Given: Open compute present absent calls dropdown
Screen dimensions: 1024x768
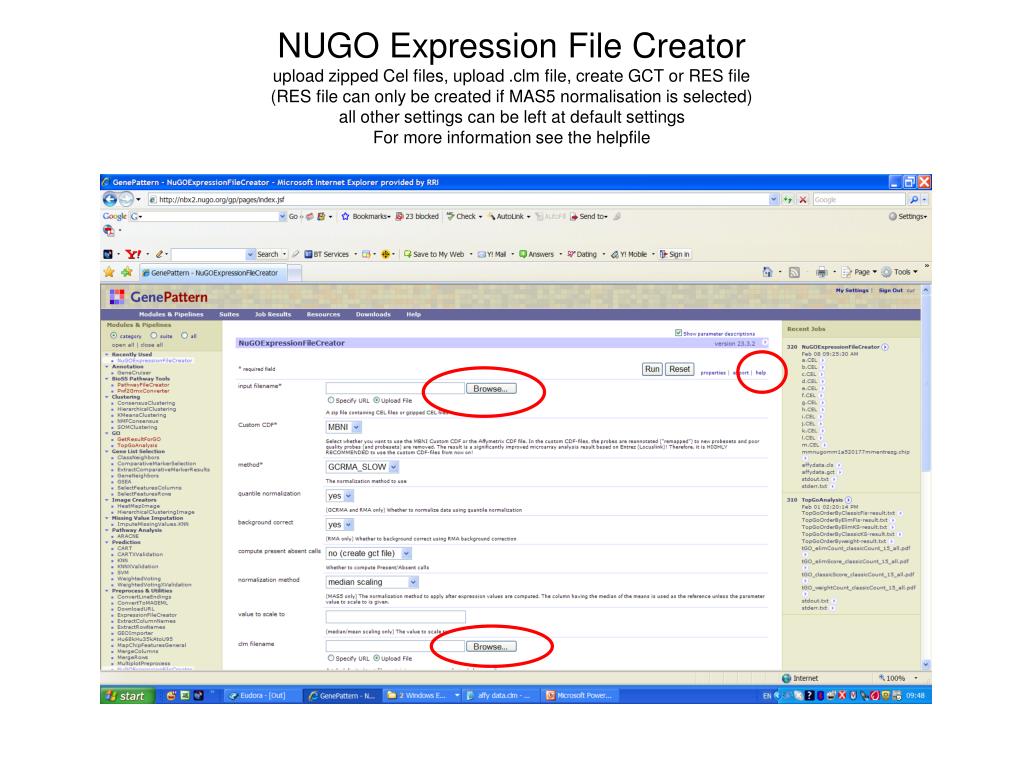Looking at the screenshot, I should tap(368, 553).
